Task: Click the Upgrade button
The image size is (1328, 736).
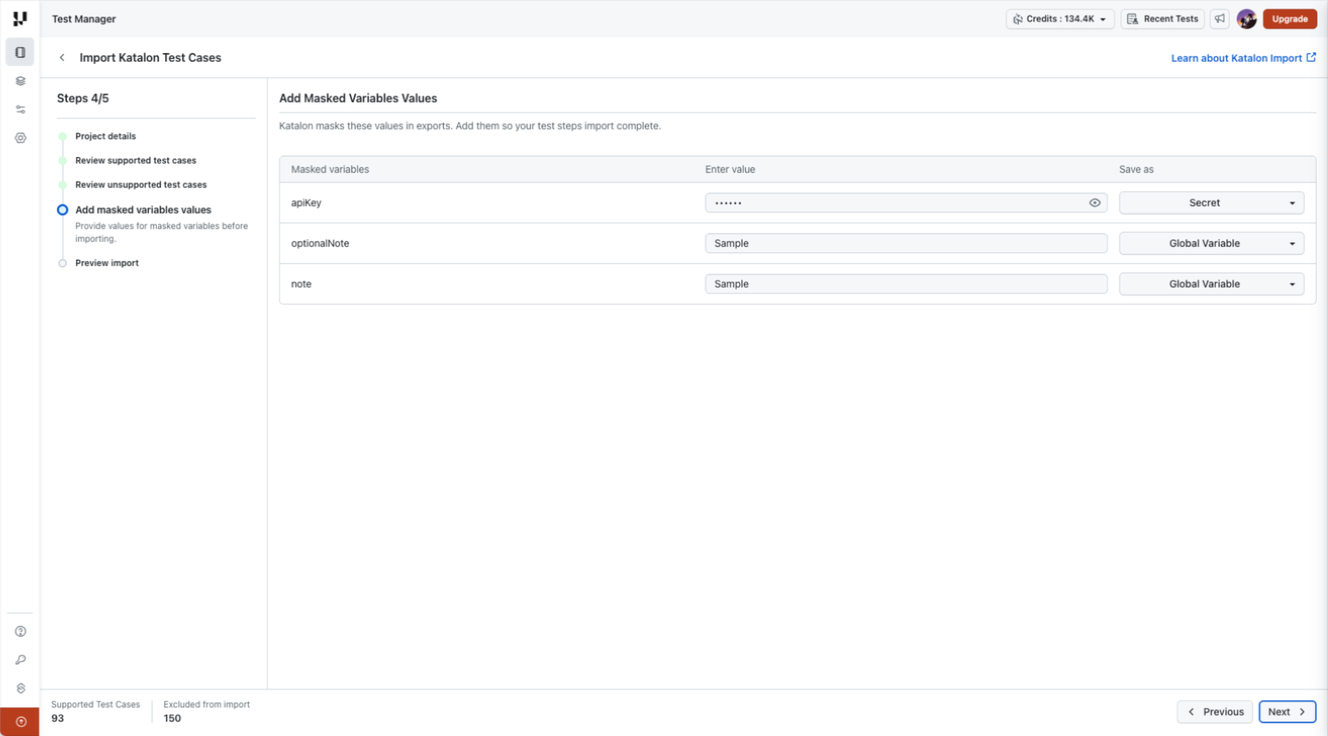Action: coord(1289,19)
